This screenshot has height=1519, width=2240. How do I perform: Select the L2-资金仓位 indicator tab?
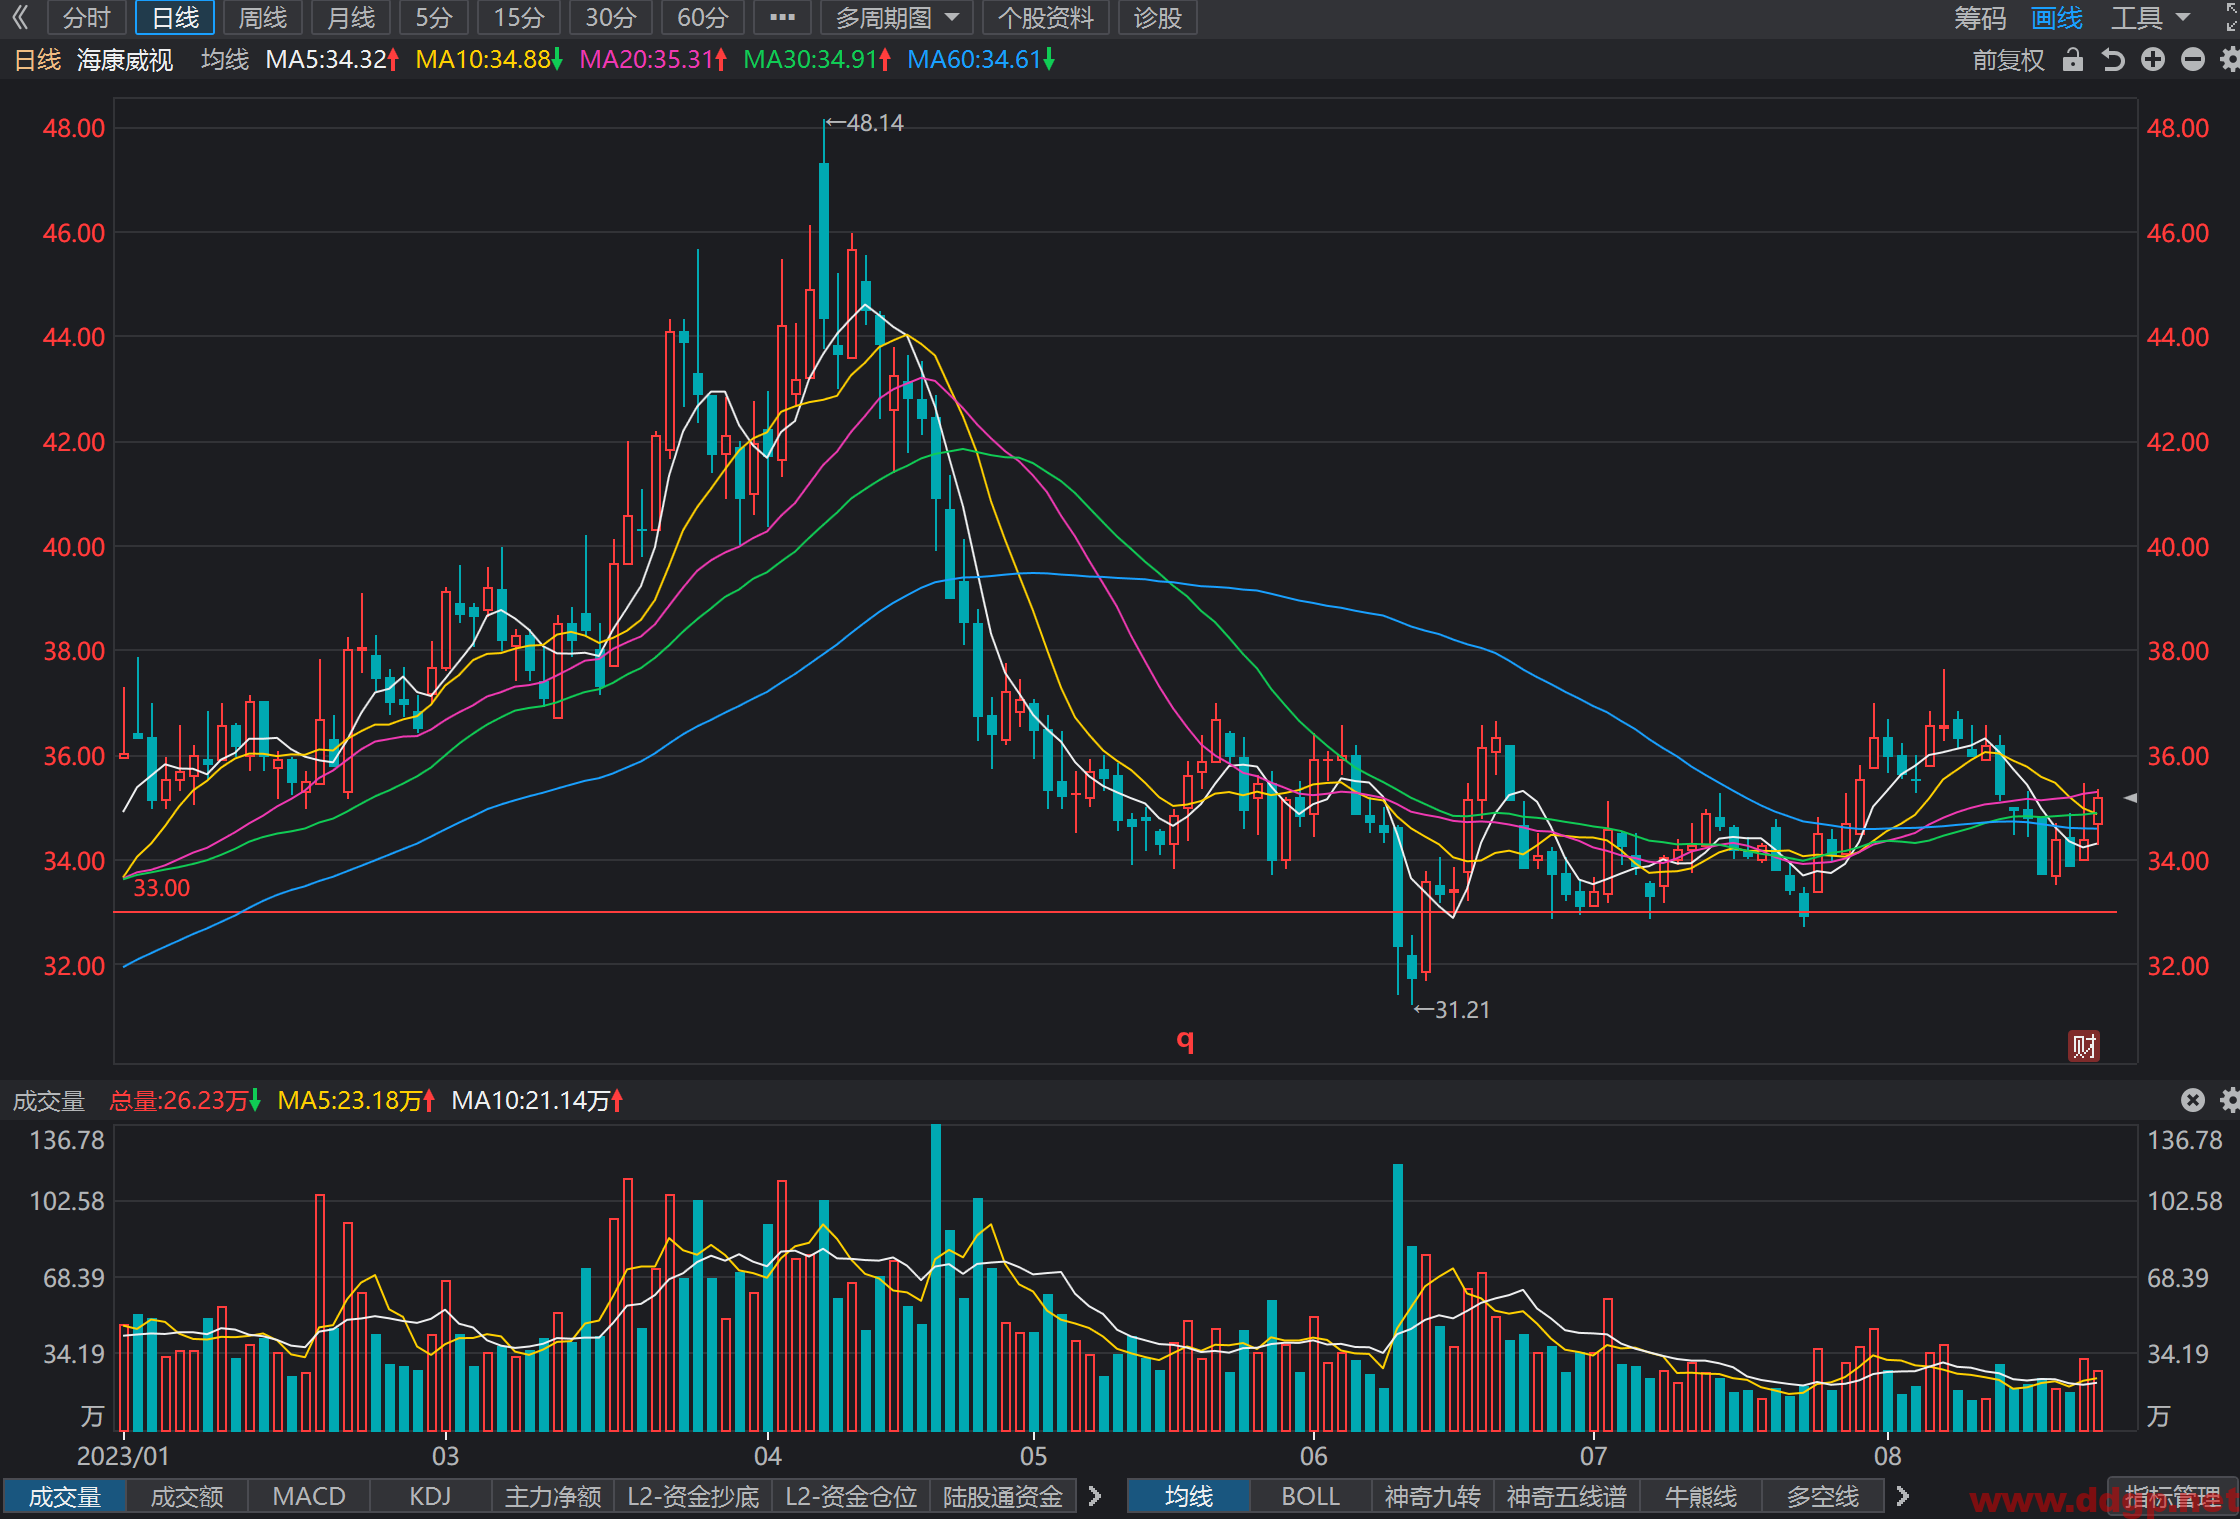[851, 1496]
